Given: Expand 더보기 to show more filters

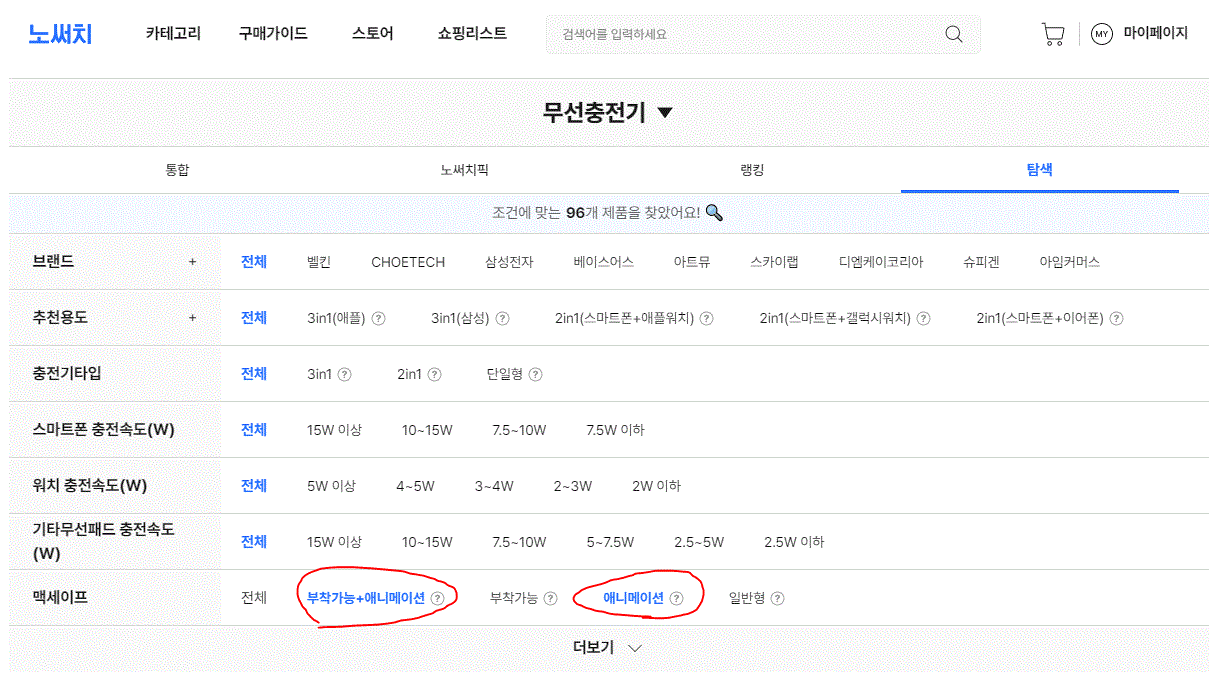Looking at the screenshot, I should (x=608, y=647).
